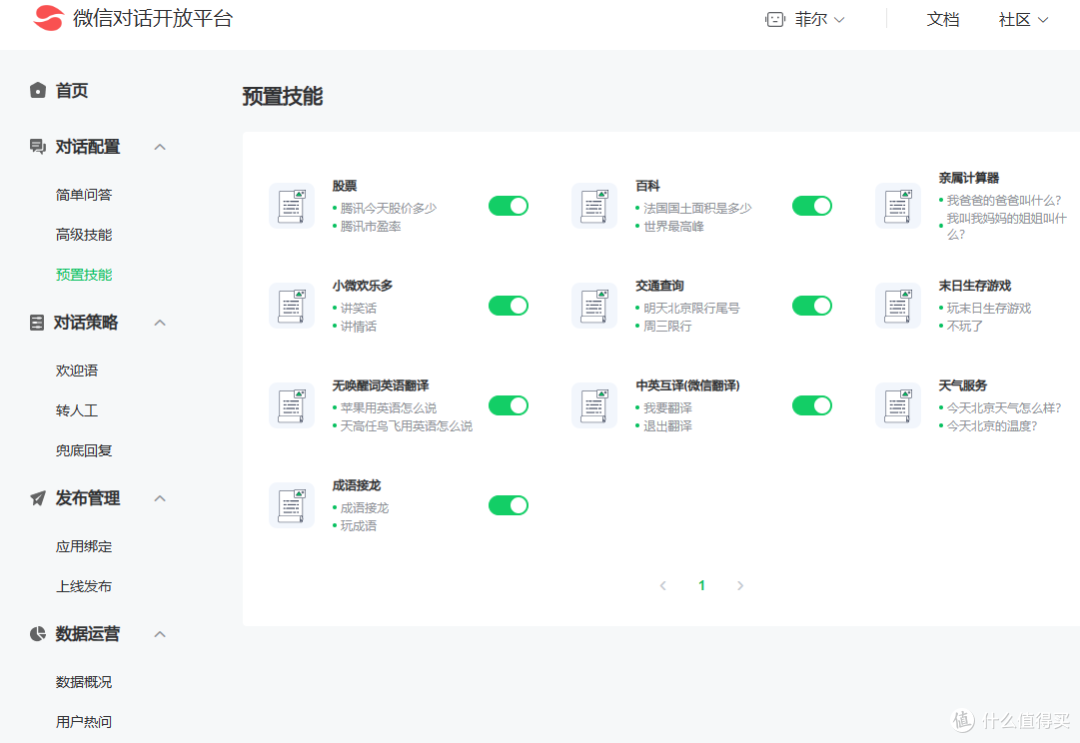This screenshot has height=743, width=1080.
Task: Open 上线发布 under 发布管理
Action: [x=84, y=586]
